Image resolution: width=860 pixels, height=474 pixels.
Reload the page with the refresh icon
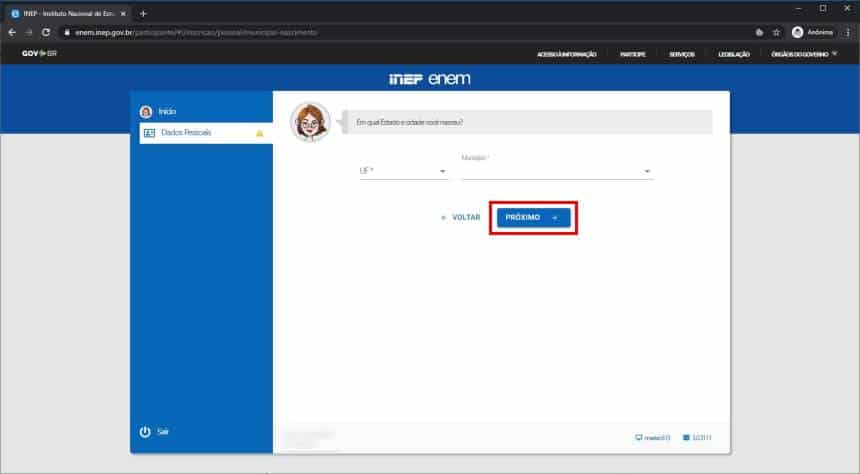pos(46,32)
